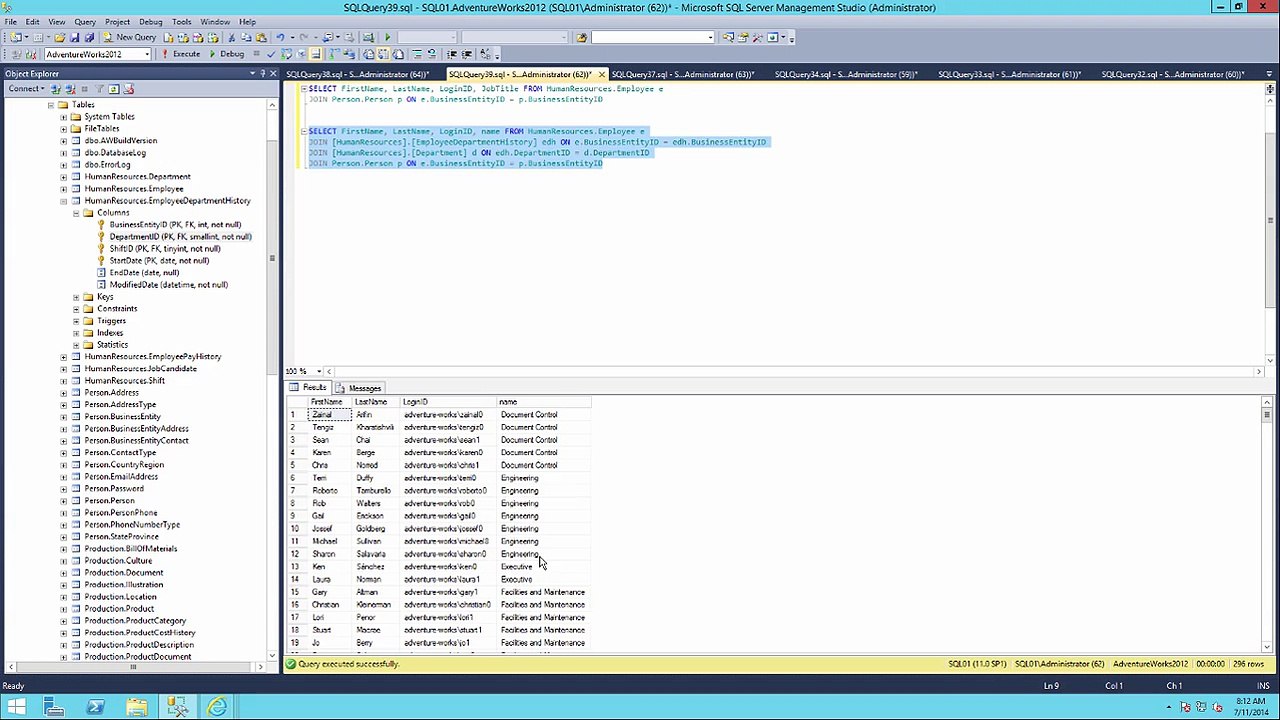Pin the Object Explorer panel

262,73
